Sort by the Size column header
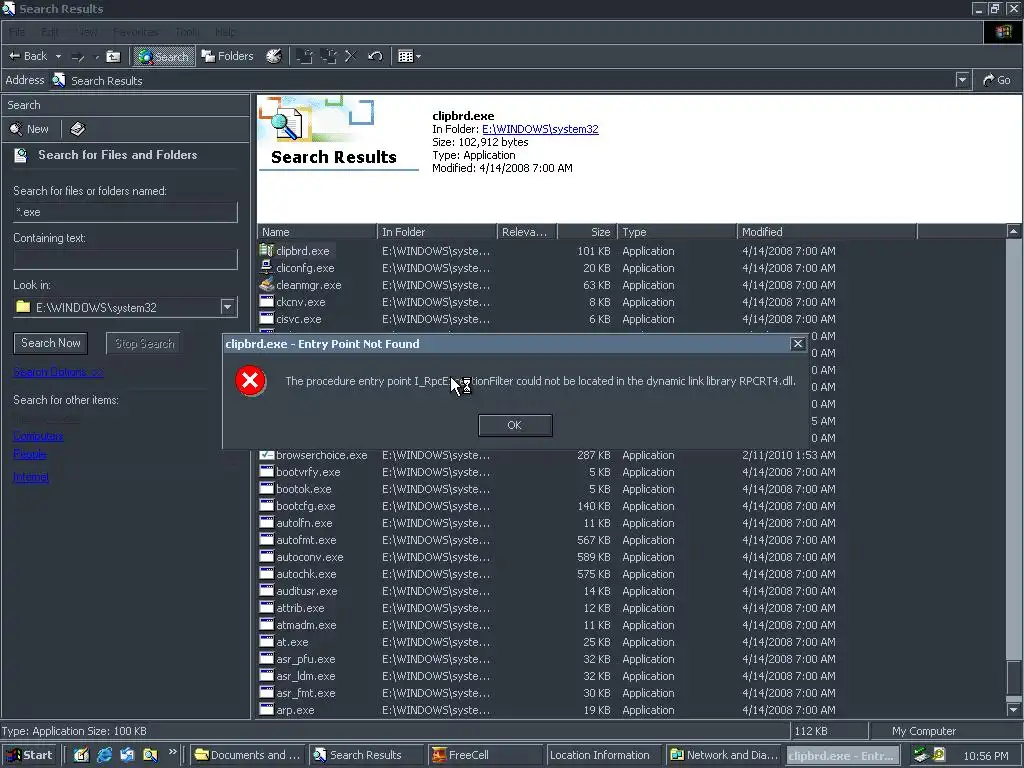 click(586, 232)
